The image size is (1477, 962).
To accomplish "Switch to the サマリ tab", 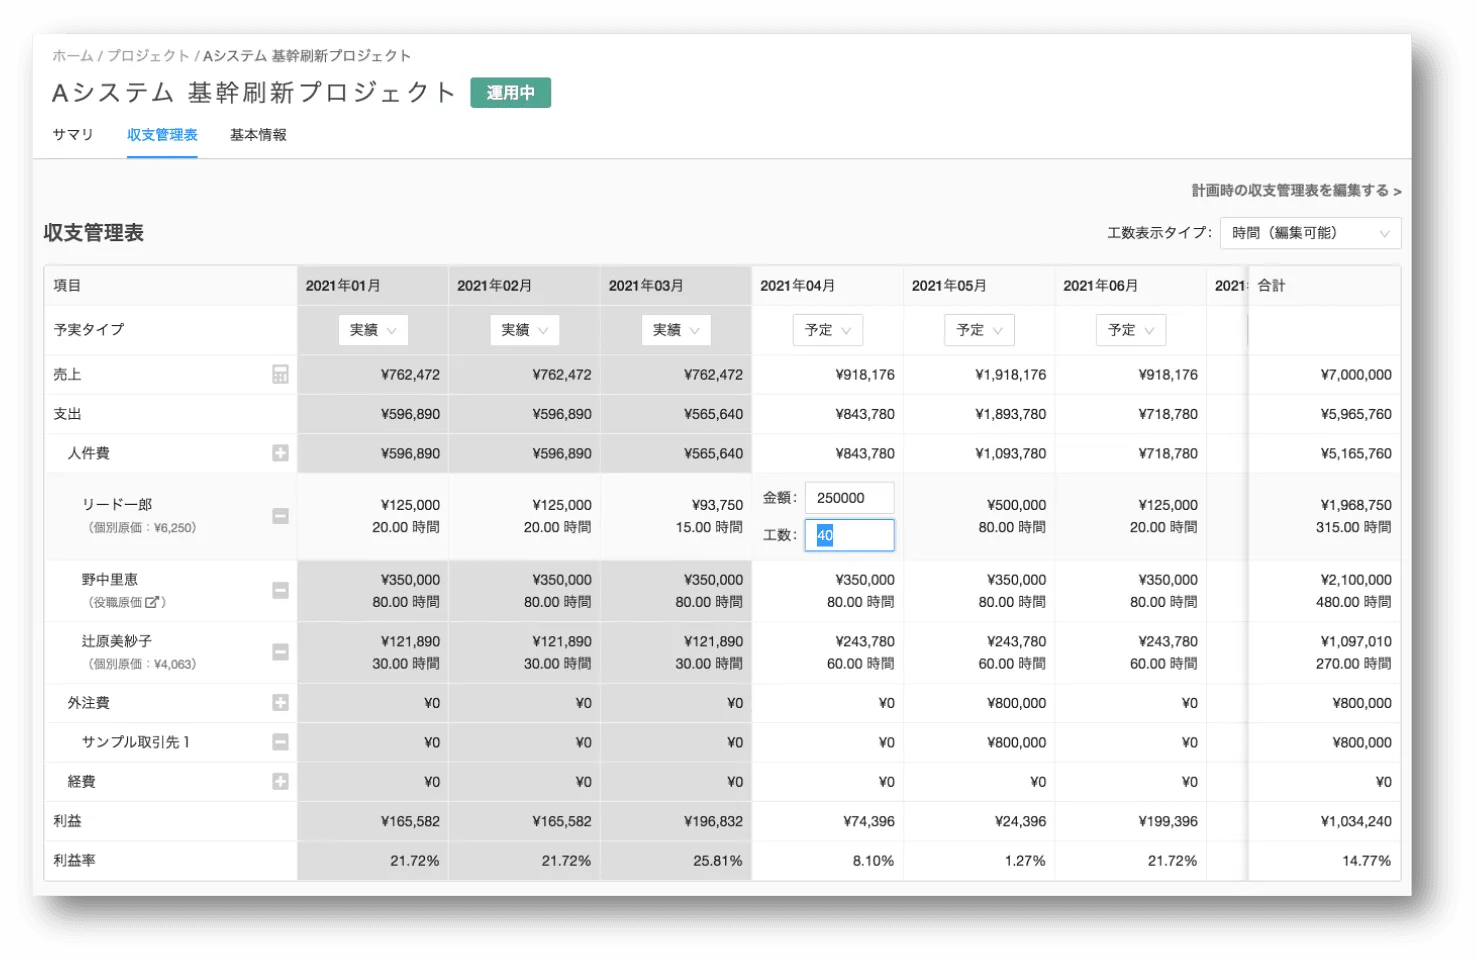I will [x=73, y=135].
